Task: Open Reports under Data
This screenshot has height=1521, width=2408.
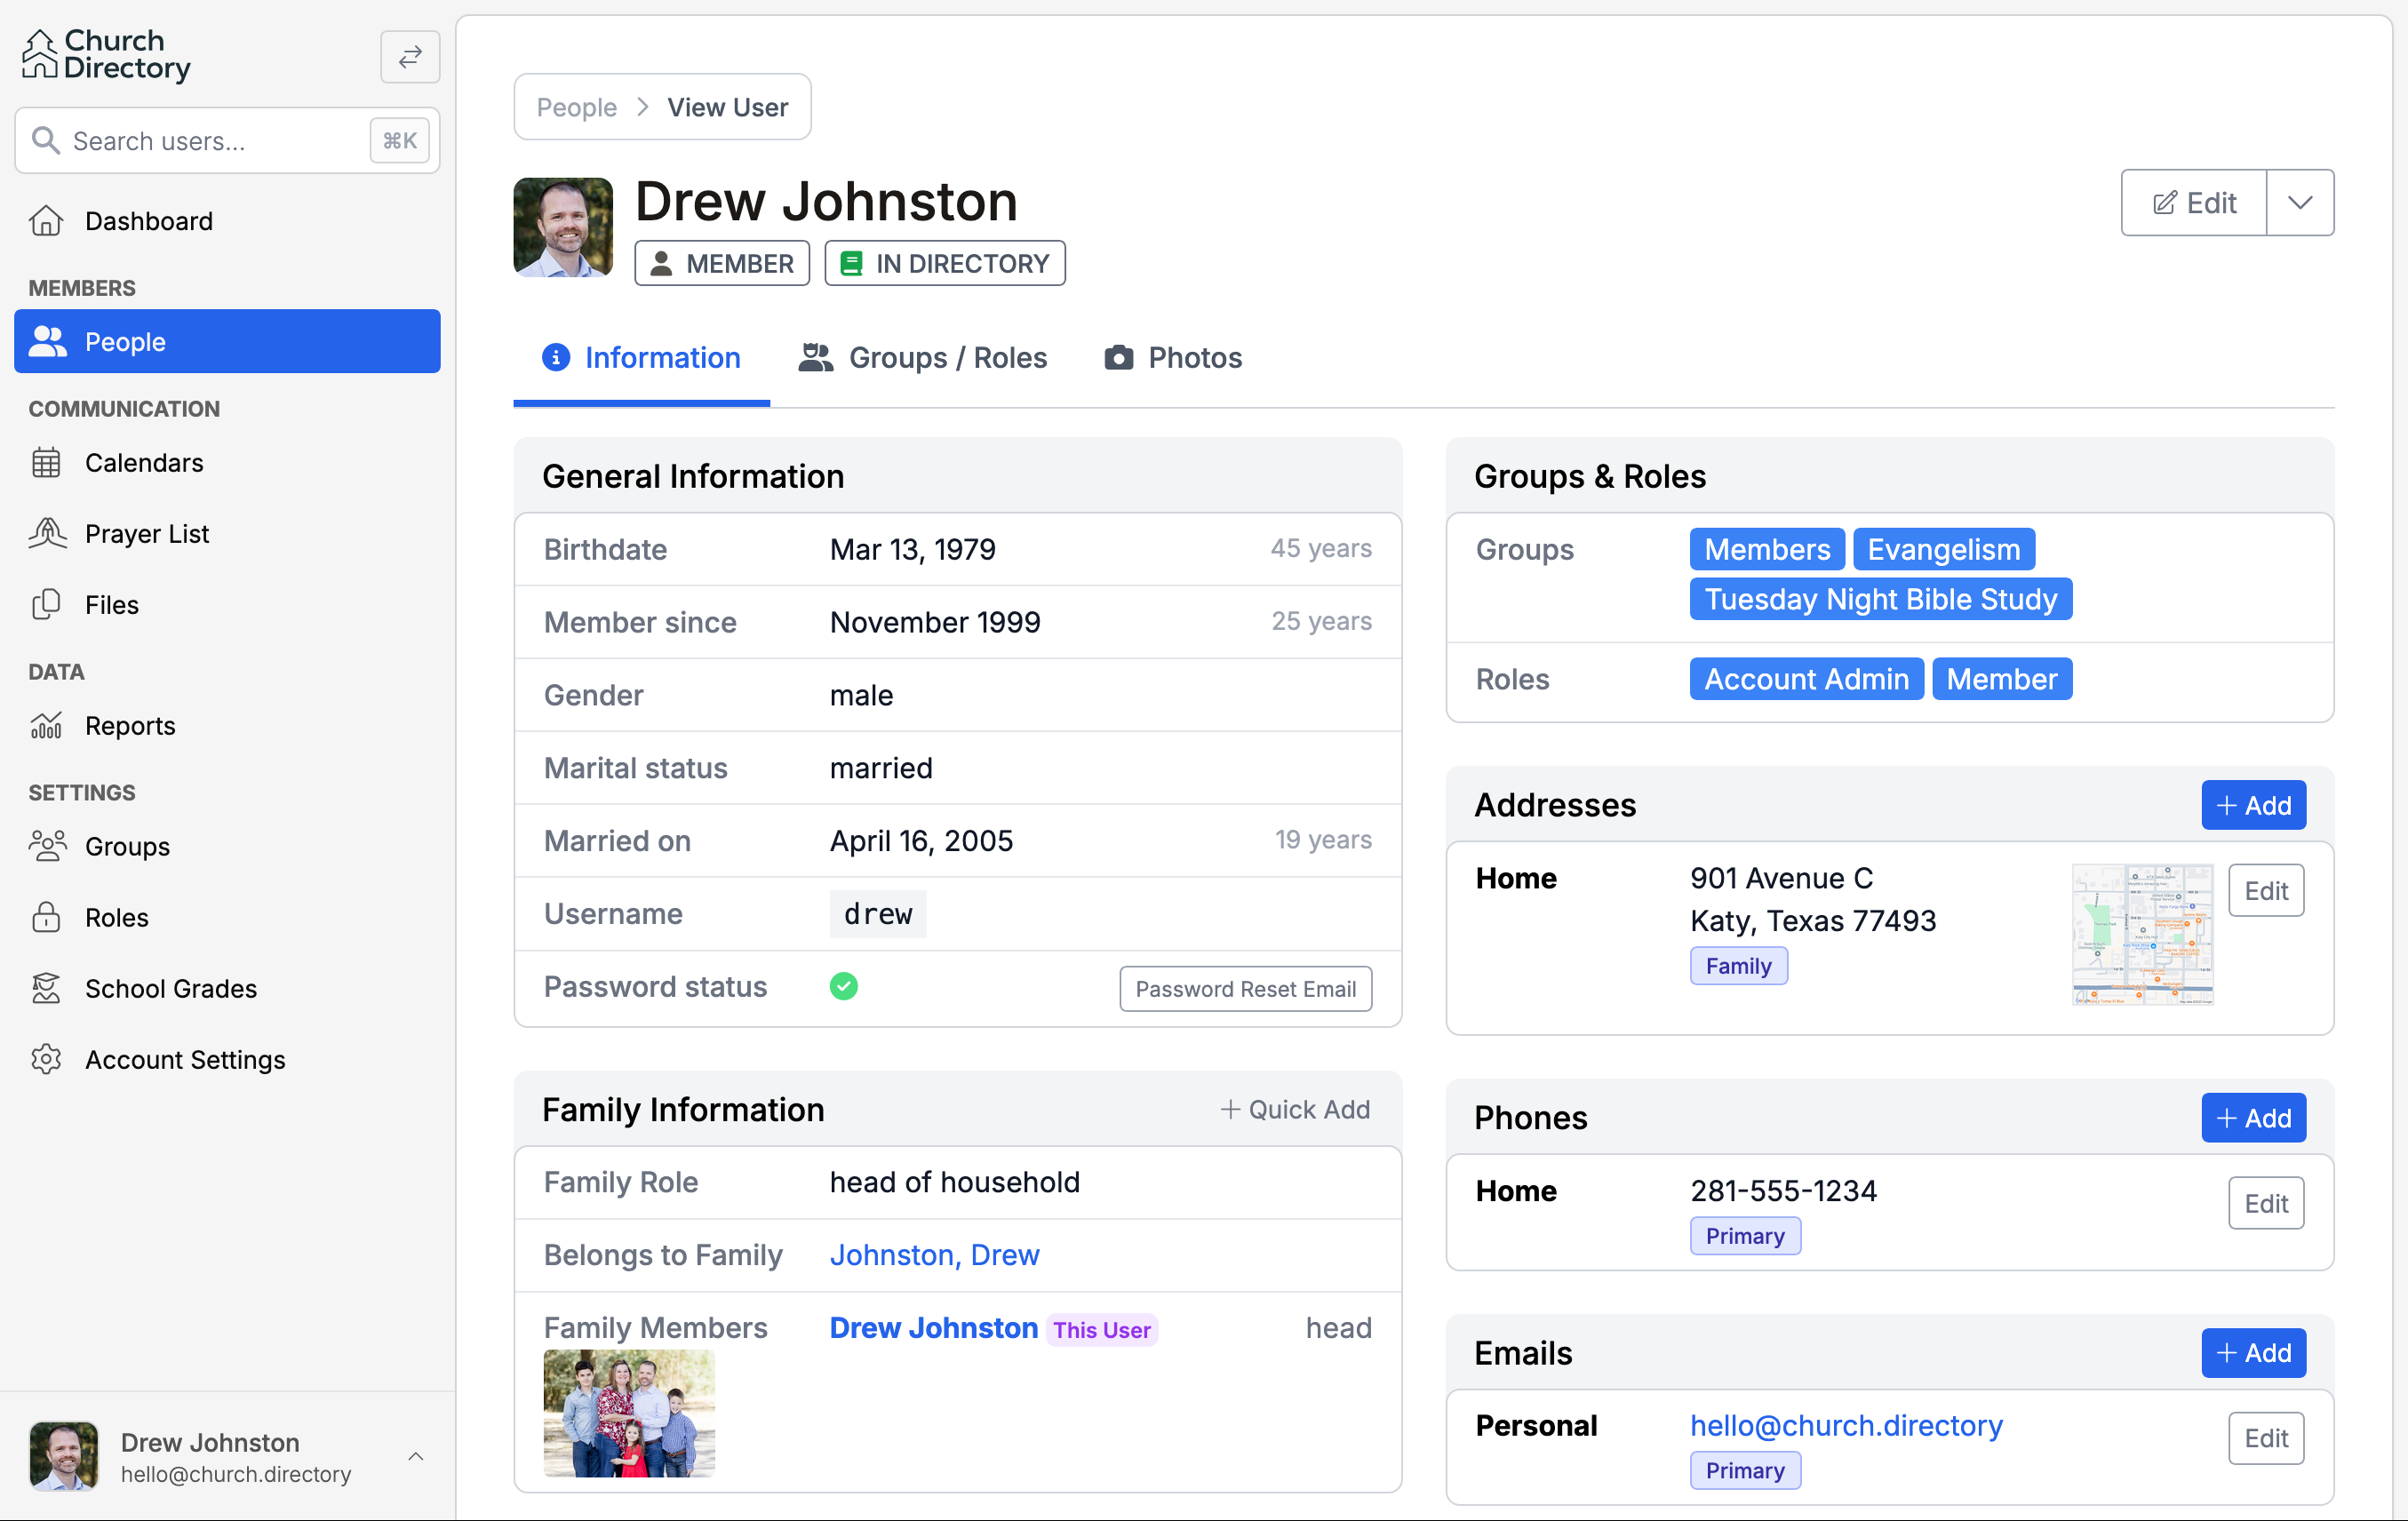Action: click(130, 725)
